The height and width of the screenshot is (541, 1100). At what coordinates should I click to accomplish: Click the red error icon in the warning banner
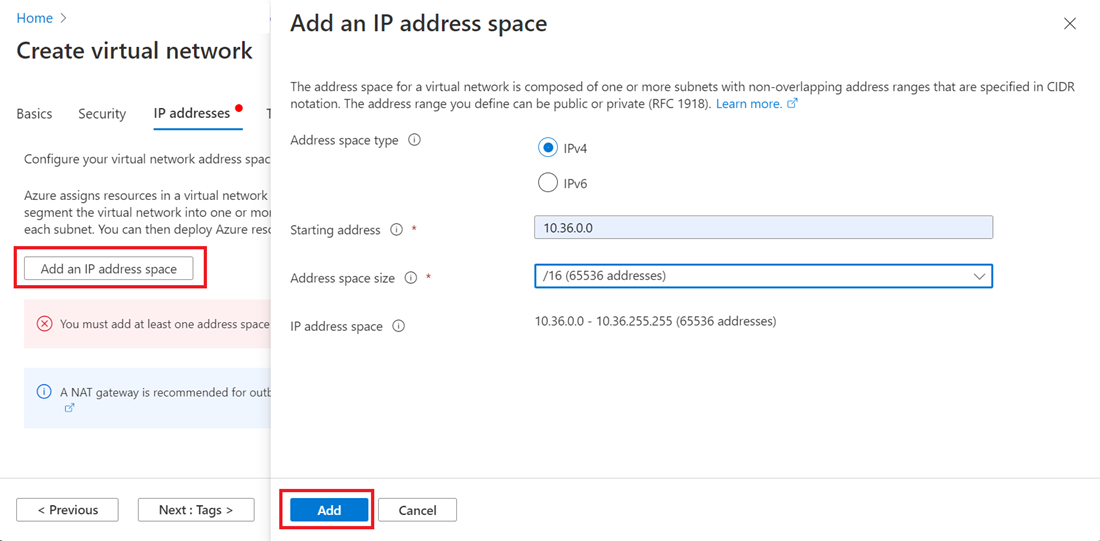click(44, 324)
